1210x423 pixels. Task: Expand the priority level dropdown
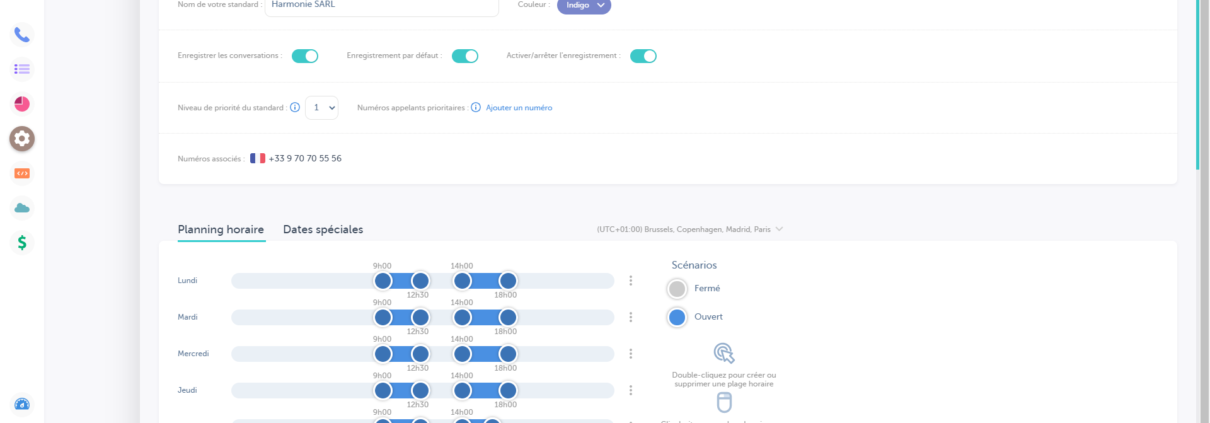click(x=322, y=107)
